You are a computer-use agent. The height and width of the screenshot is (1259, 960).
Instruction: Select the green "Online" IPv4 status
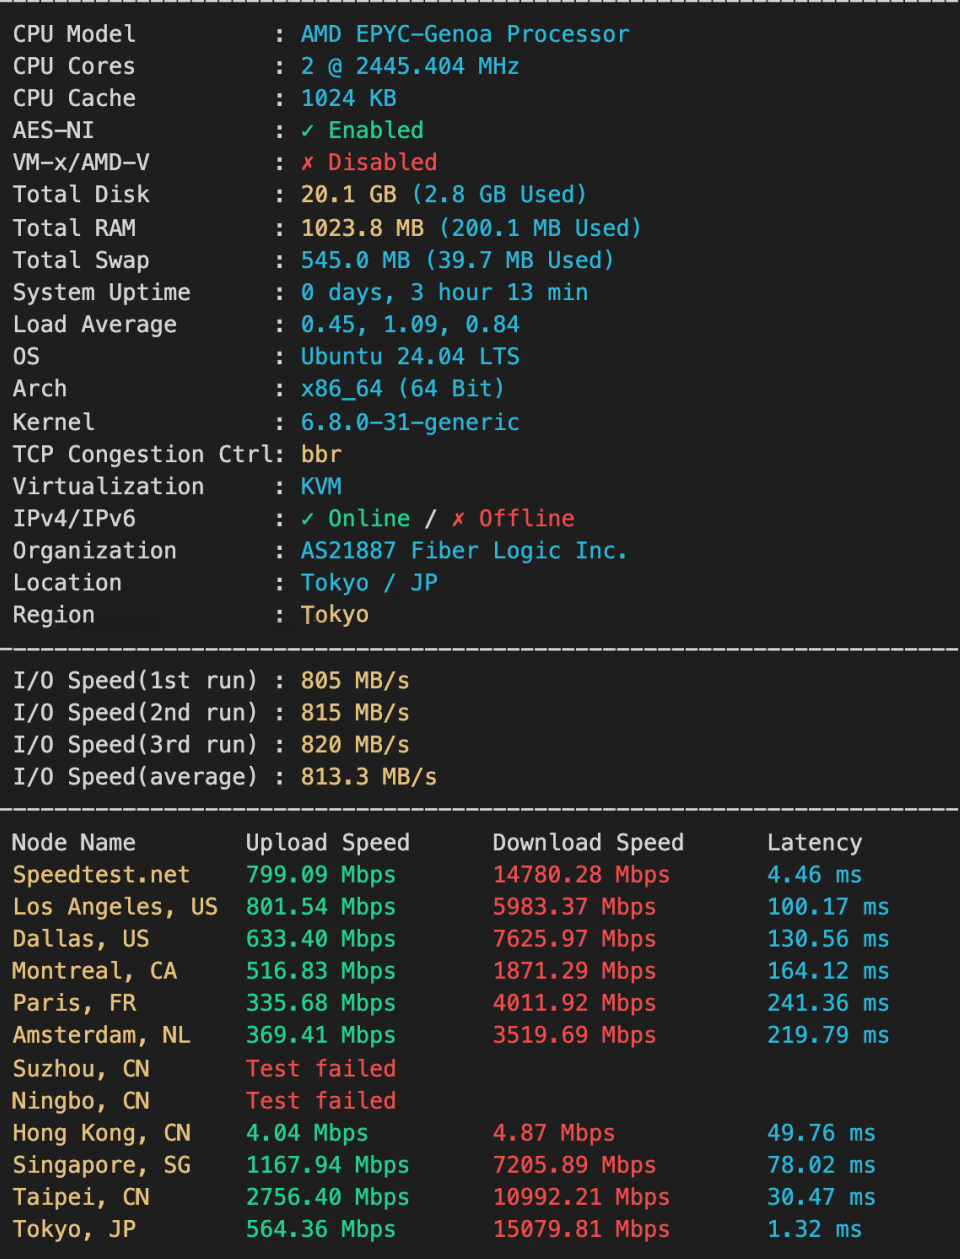[x=369, y=518]
